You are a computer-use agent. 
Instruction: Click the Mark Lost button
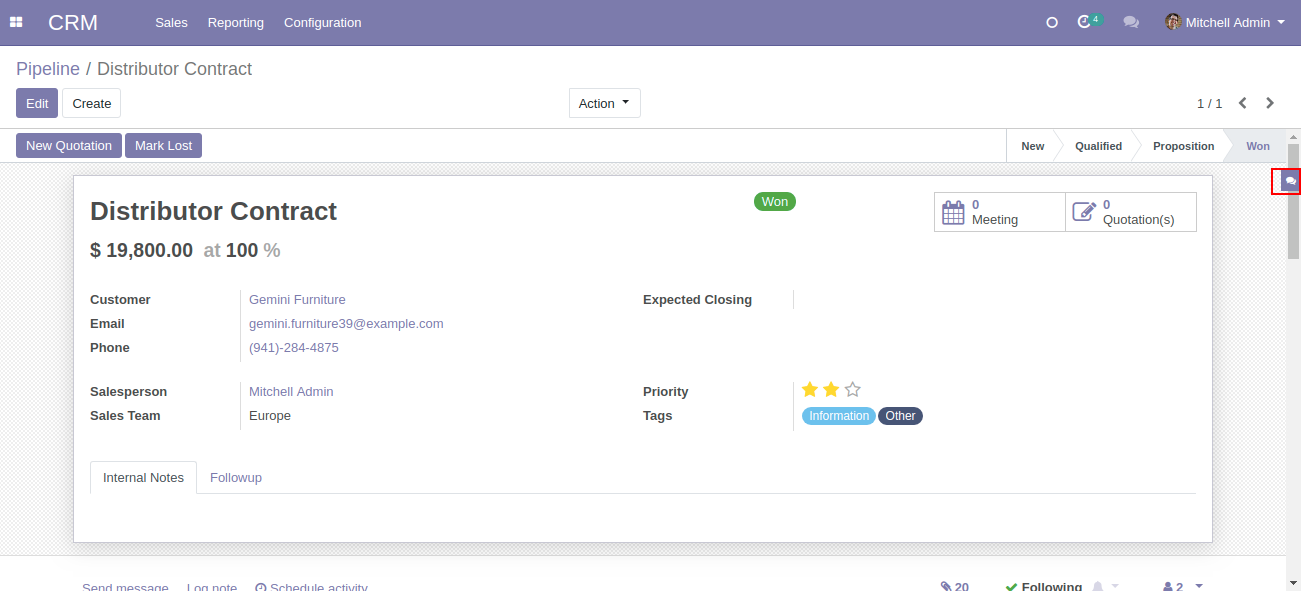163,146
